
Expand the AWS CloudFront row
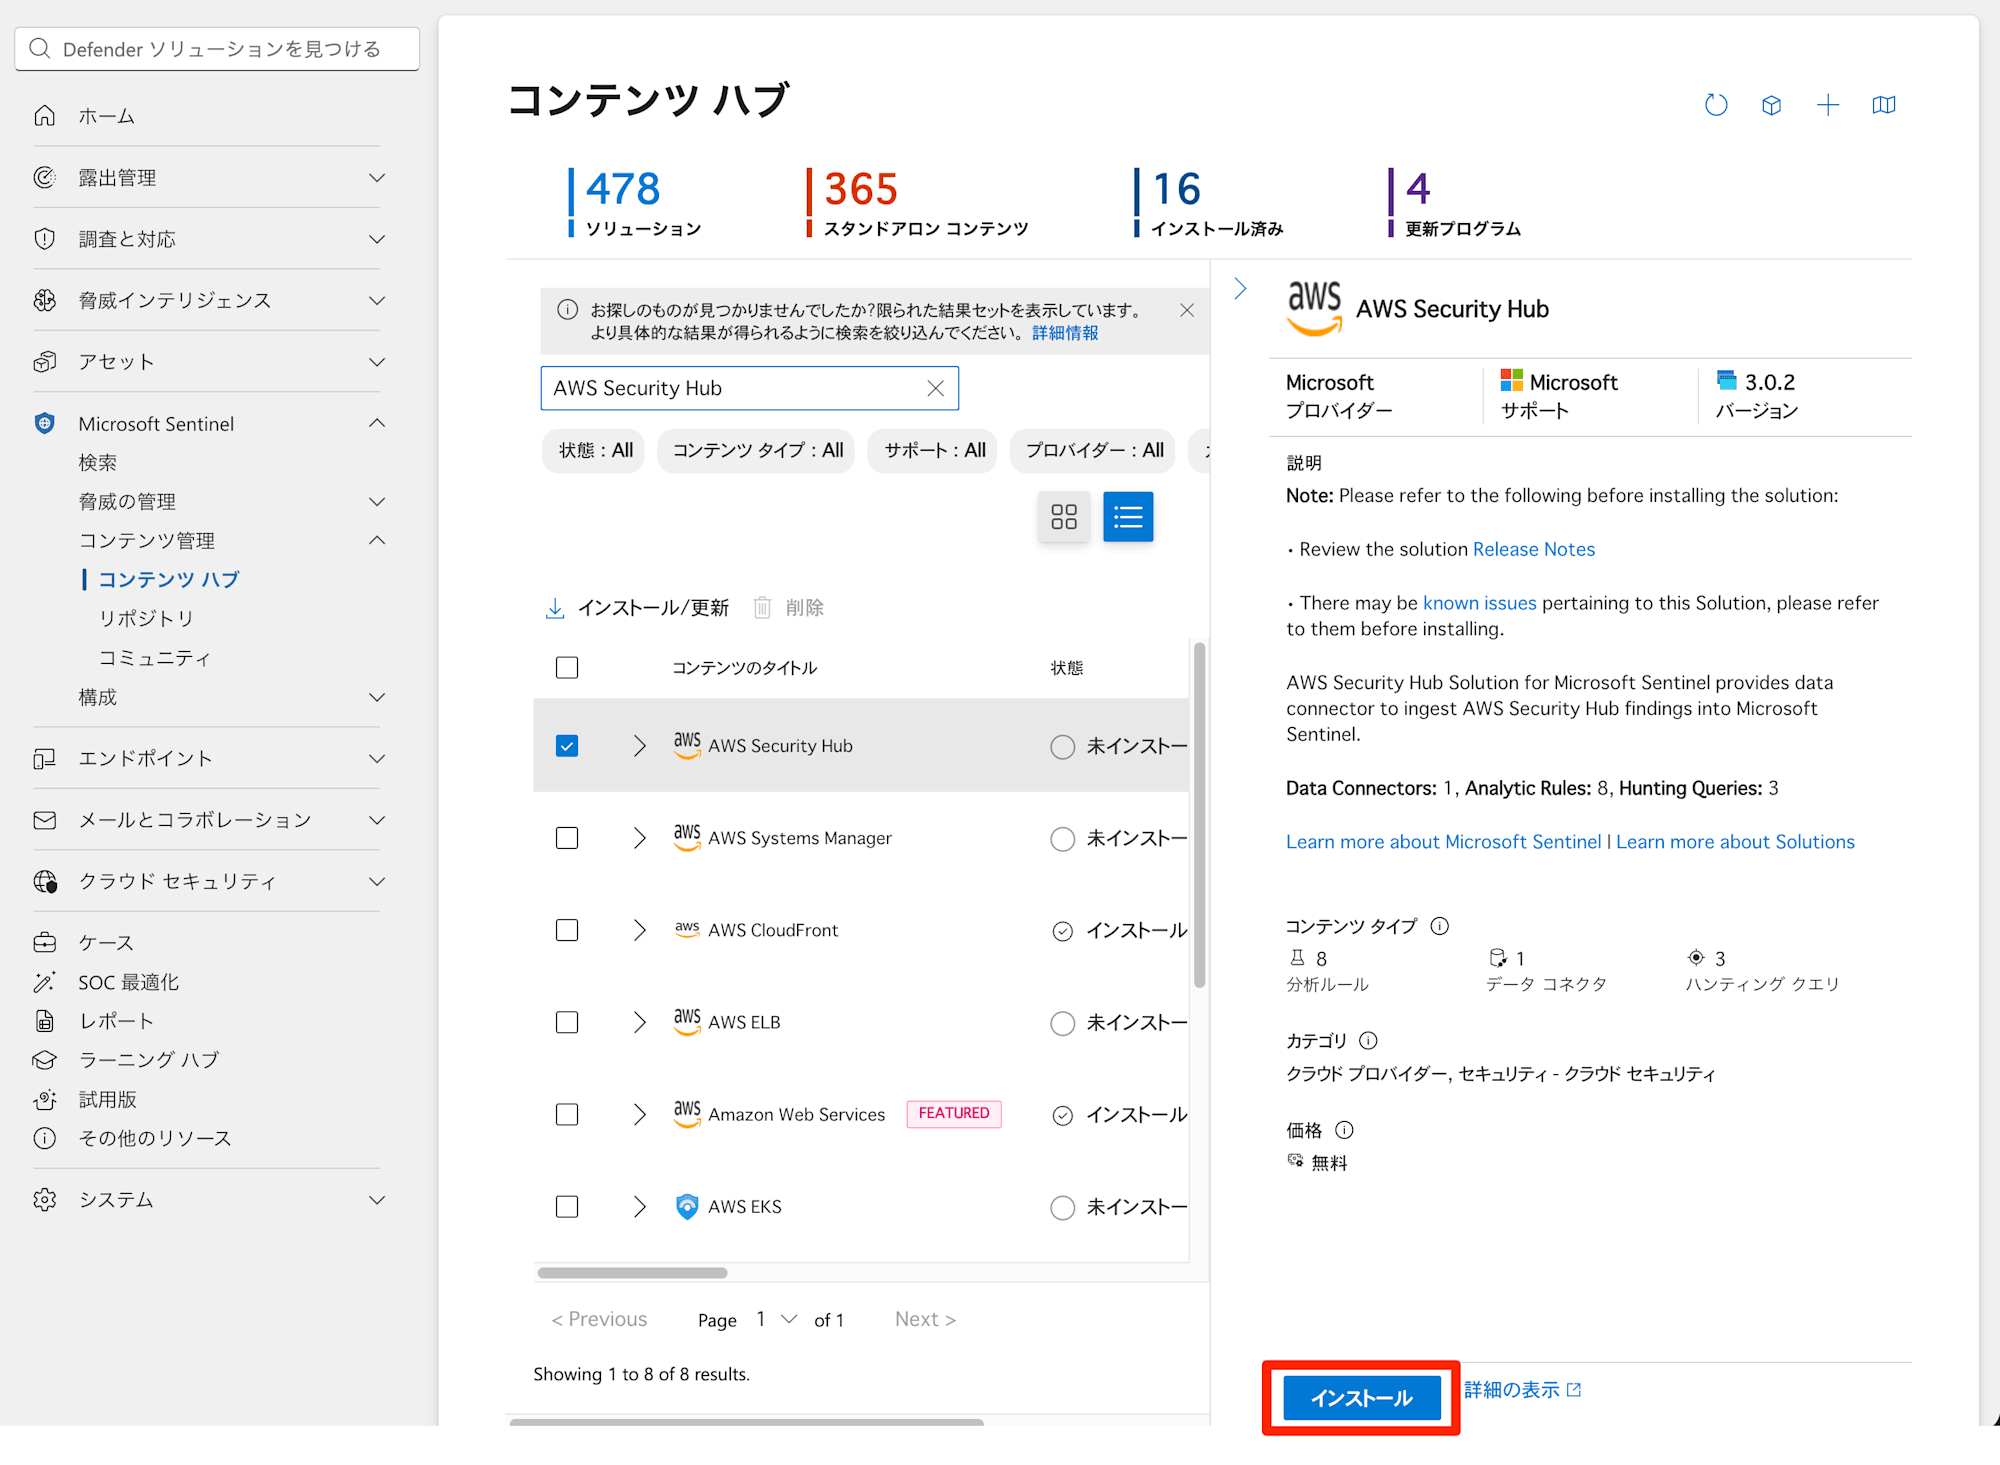[x=639, y=930]
